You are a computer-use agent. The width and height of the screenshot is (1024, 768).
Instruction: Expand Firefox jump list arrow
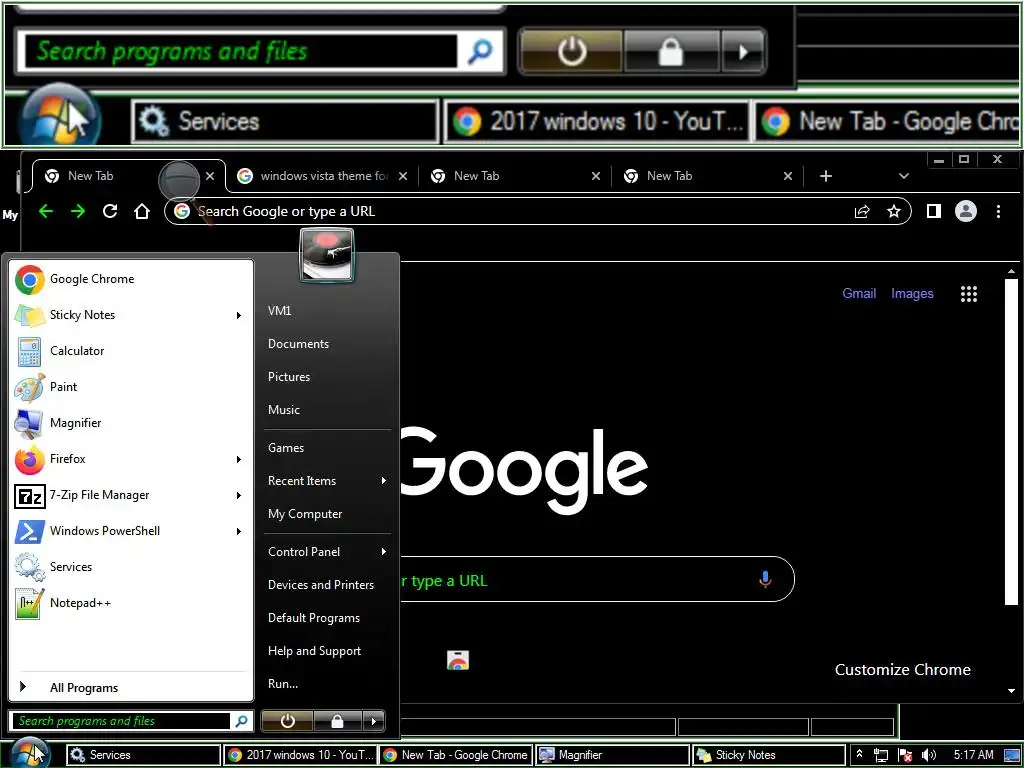[239, 459]
